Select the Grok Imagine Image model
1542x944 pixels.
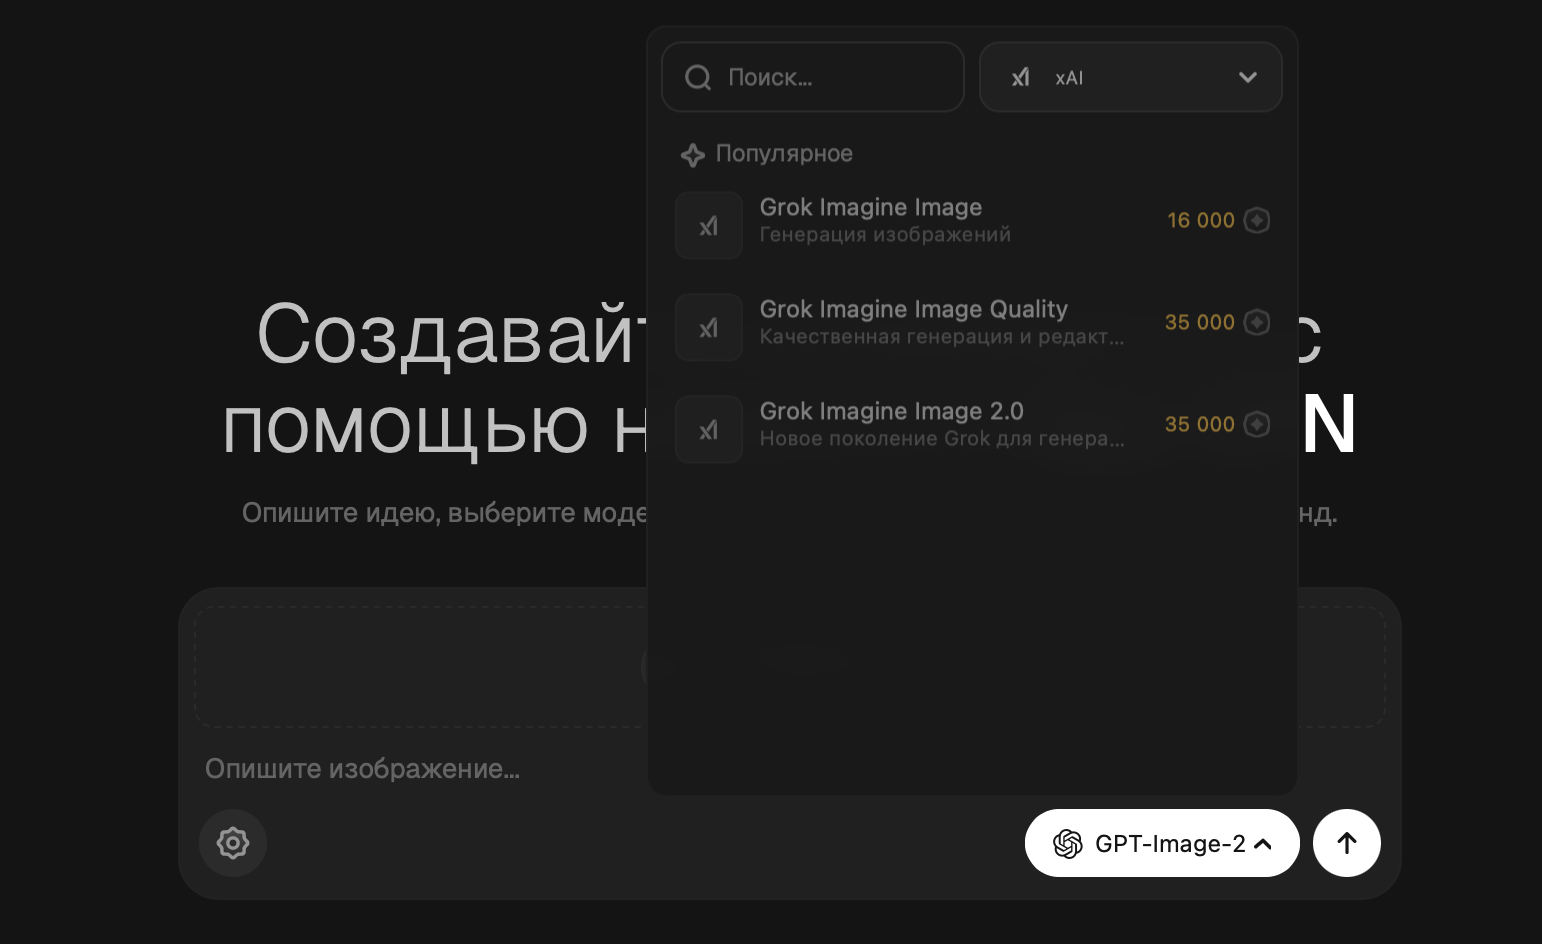click(x=973, y=225)
